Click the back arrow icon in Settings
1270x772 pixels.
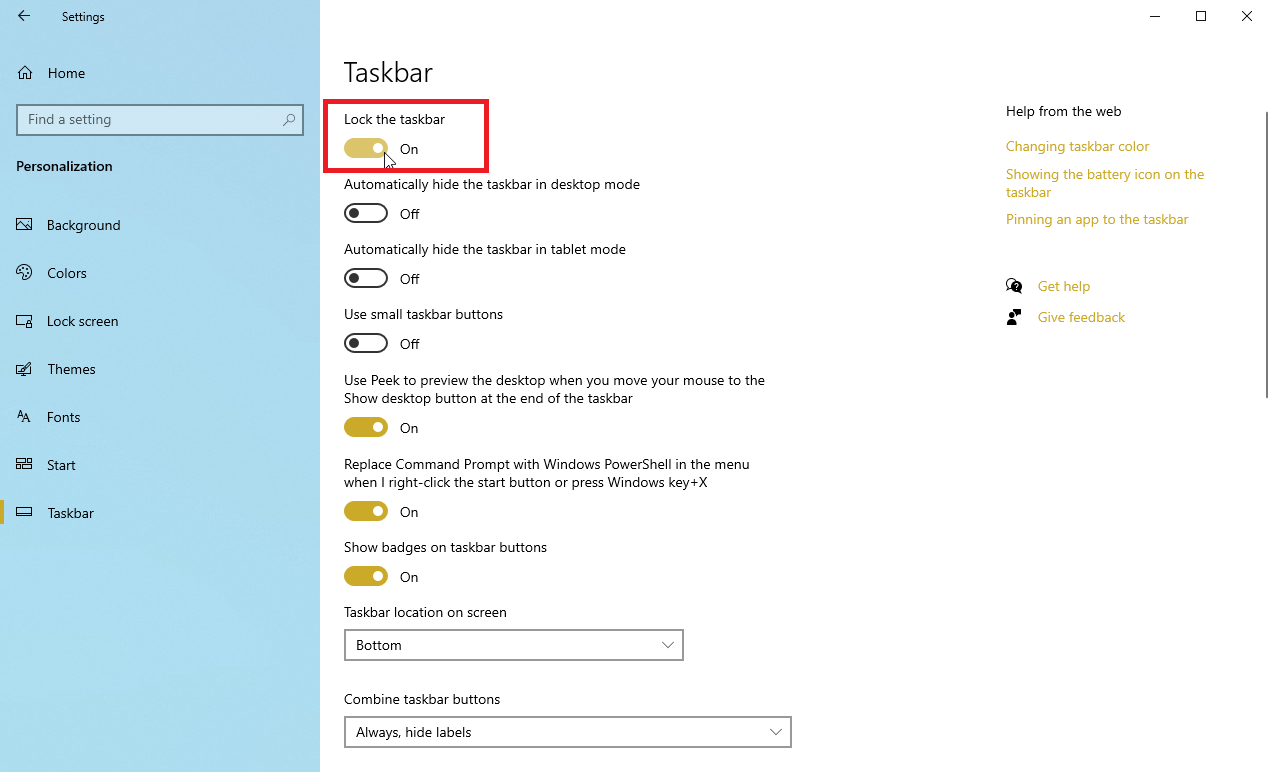pyautogui.click(x=24, y=16)
